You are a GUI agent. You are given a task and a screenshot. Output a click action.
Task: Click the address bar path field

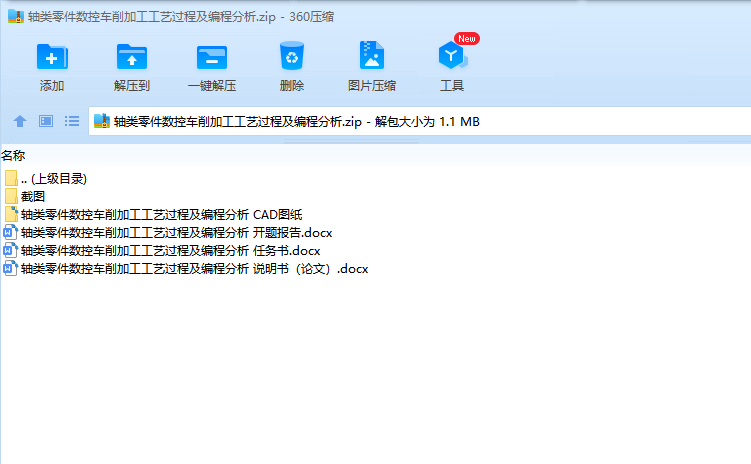point(419,122)
